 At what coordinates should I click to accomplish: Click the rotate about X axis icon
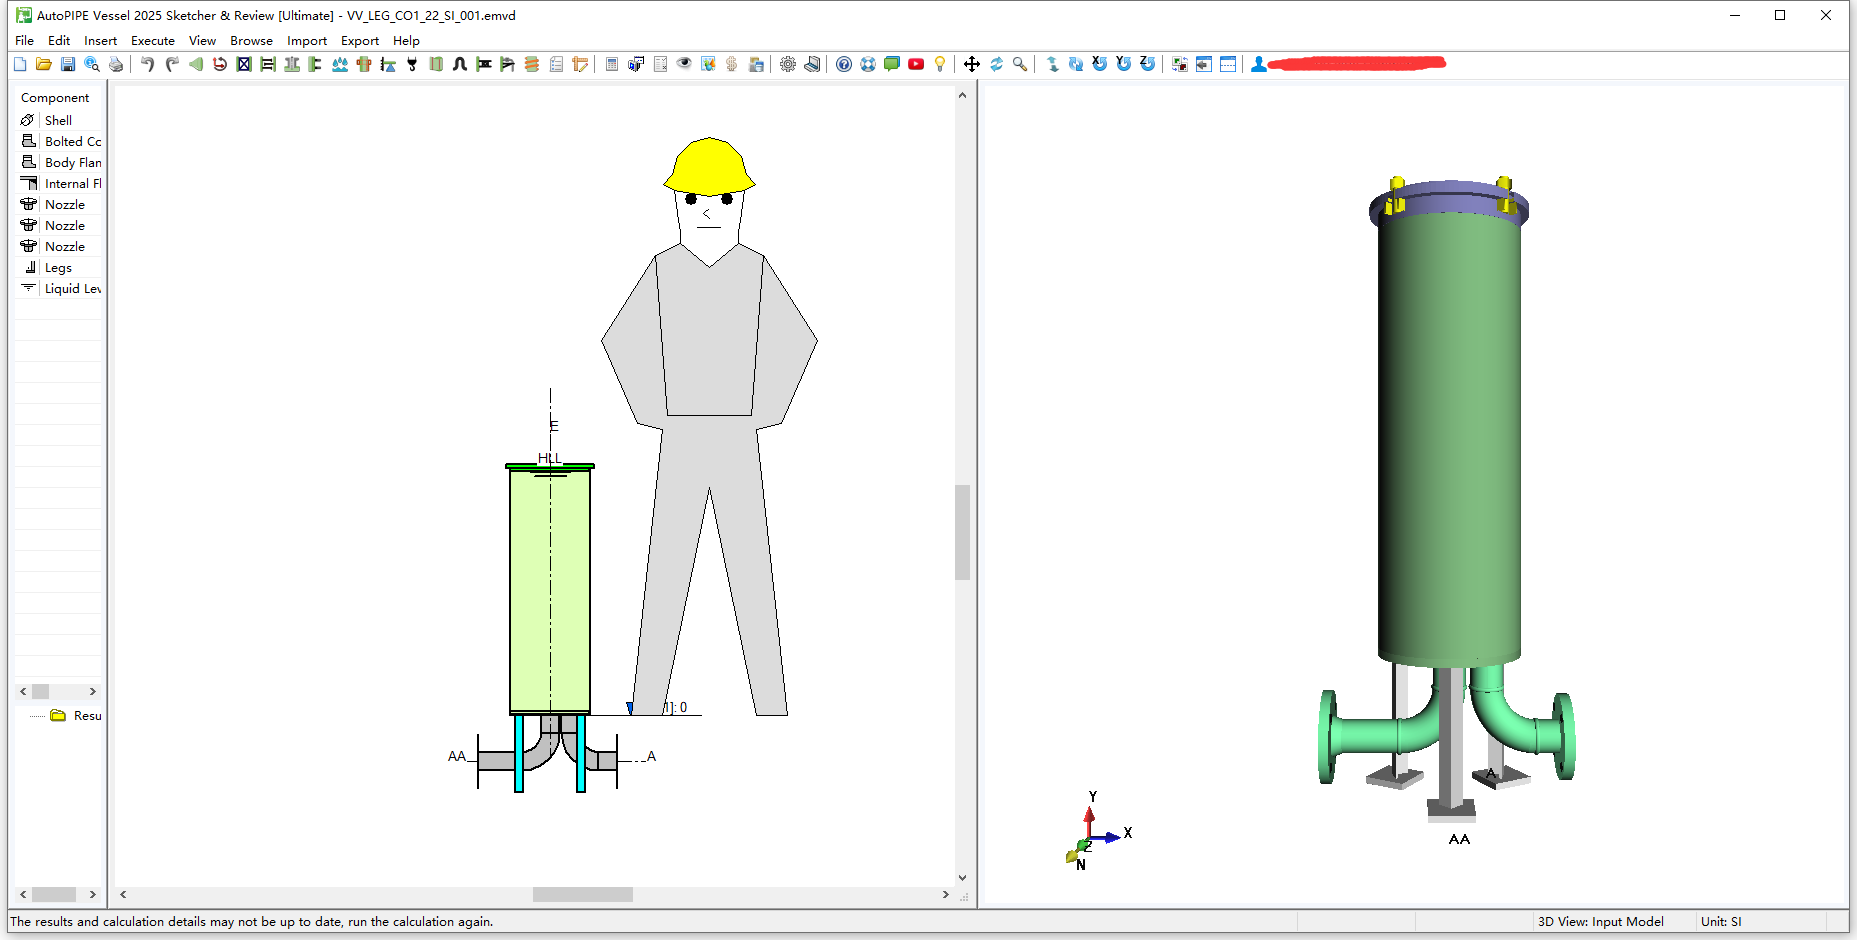[x=1099, y=64]
